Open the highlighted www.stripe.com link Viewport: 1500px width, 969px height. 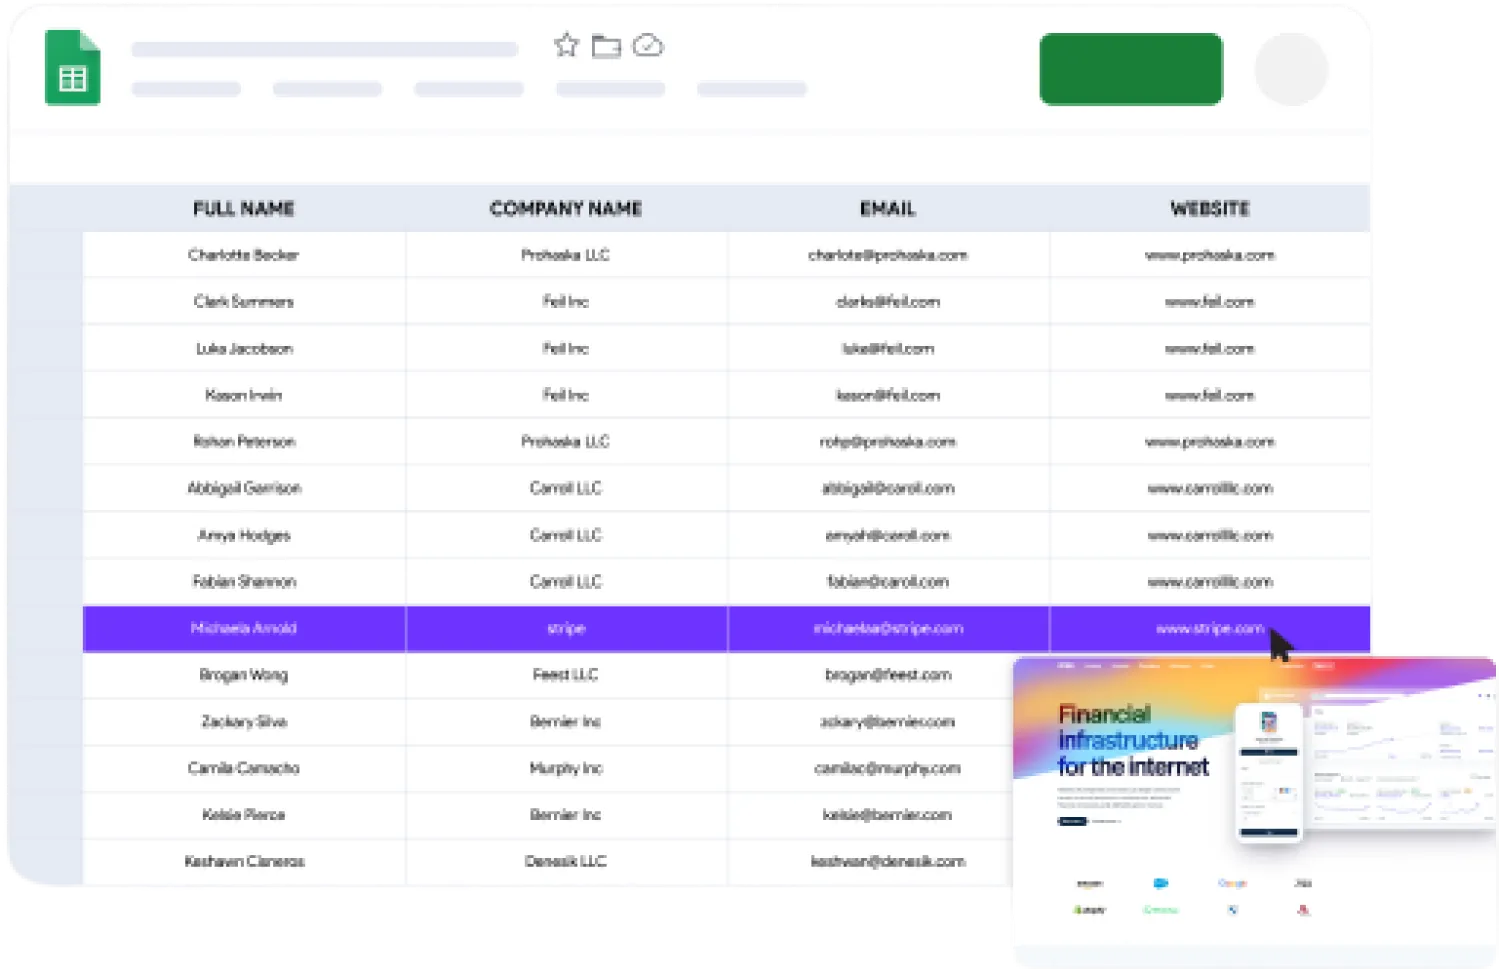pyautogui.click(x=1210, y=628)
